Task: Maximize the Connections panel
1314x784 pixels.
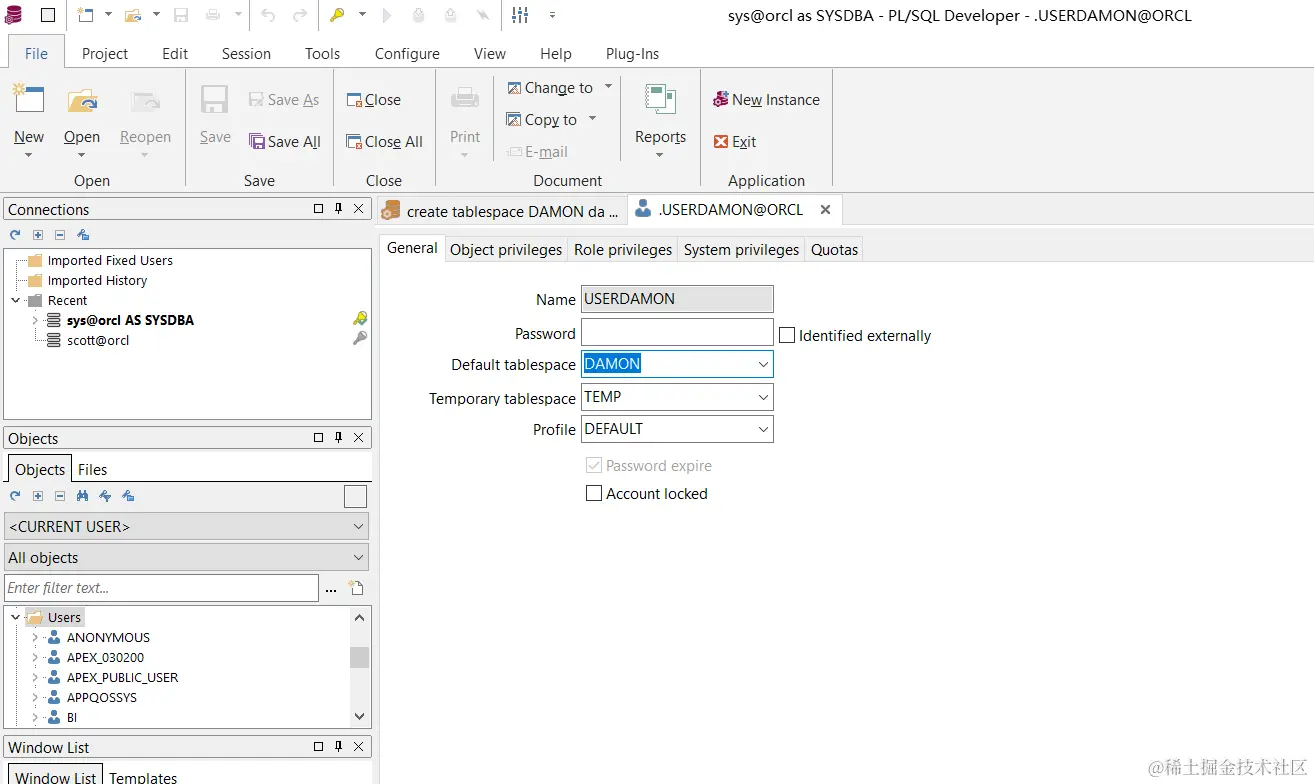Action: click(318, 209)
